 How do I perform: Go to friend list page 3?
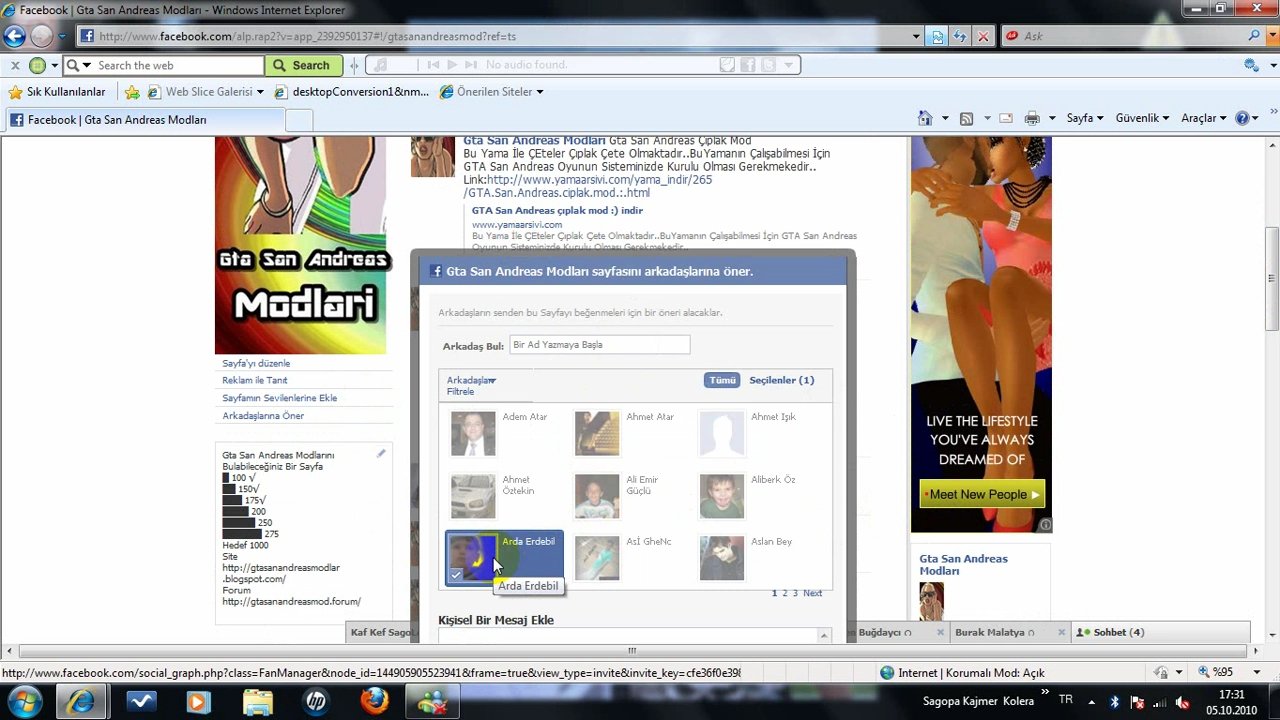[796, 593]
